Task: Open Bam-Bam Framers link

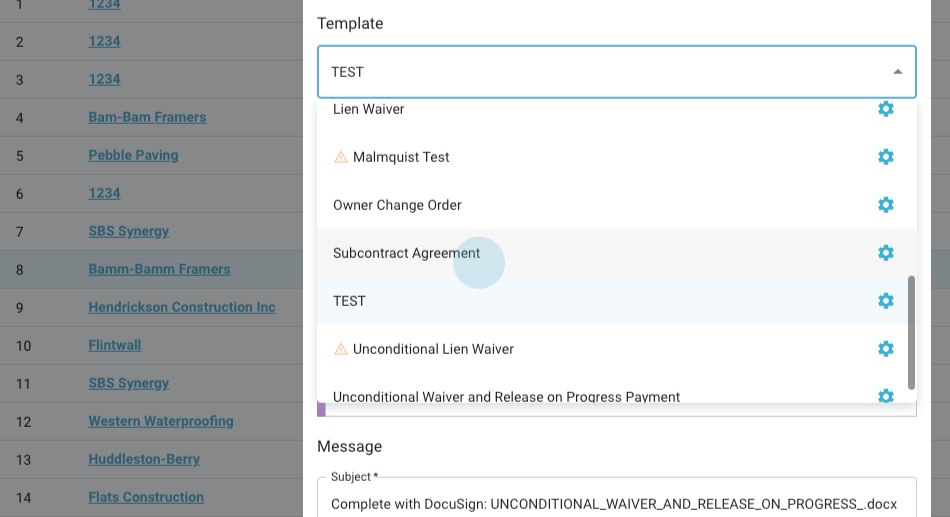Action: 147,117
